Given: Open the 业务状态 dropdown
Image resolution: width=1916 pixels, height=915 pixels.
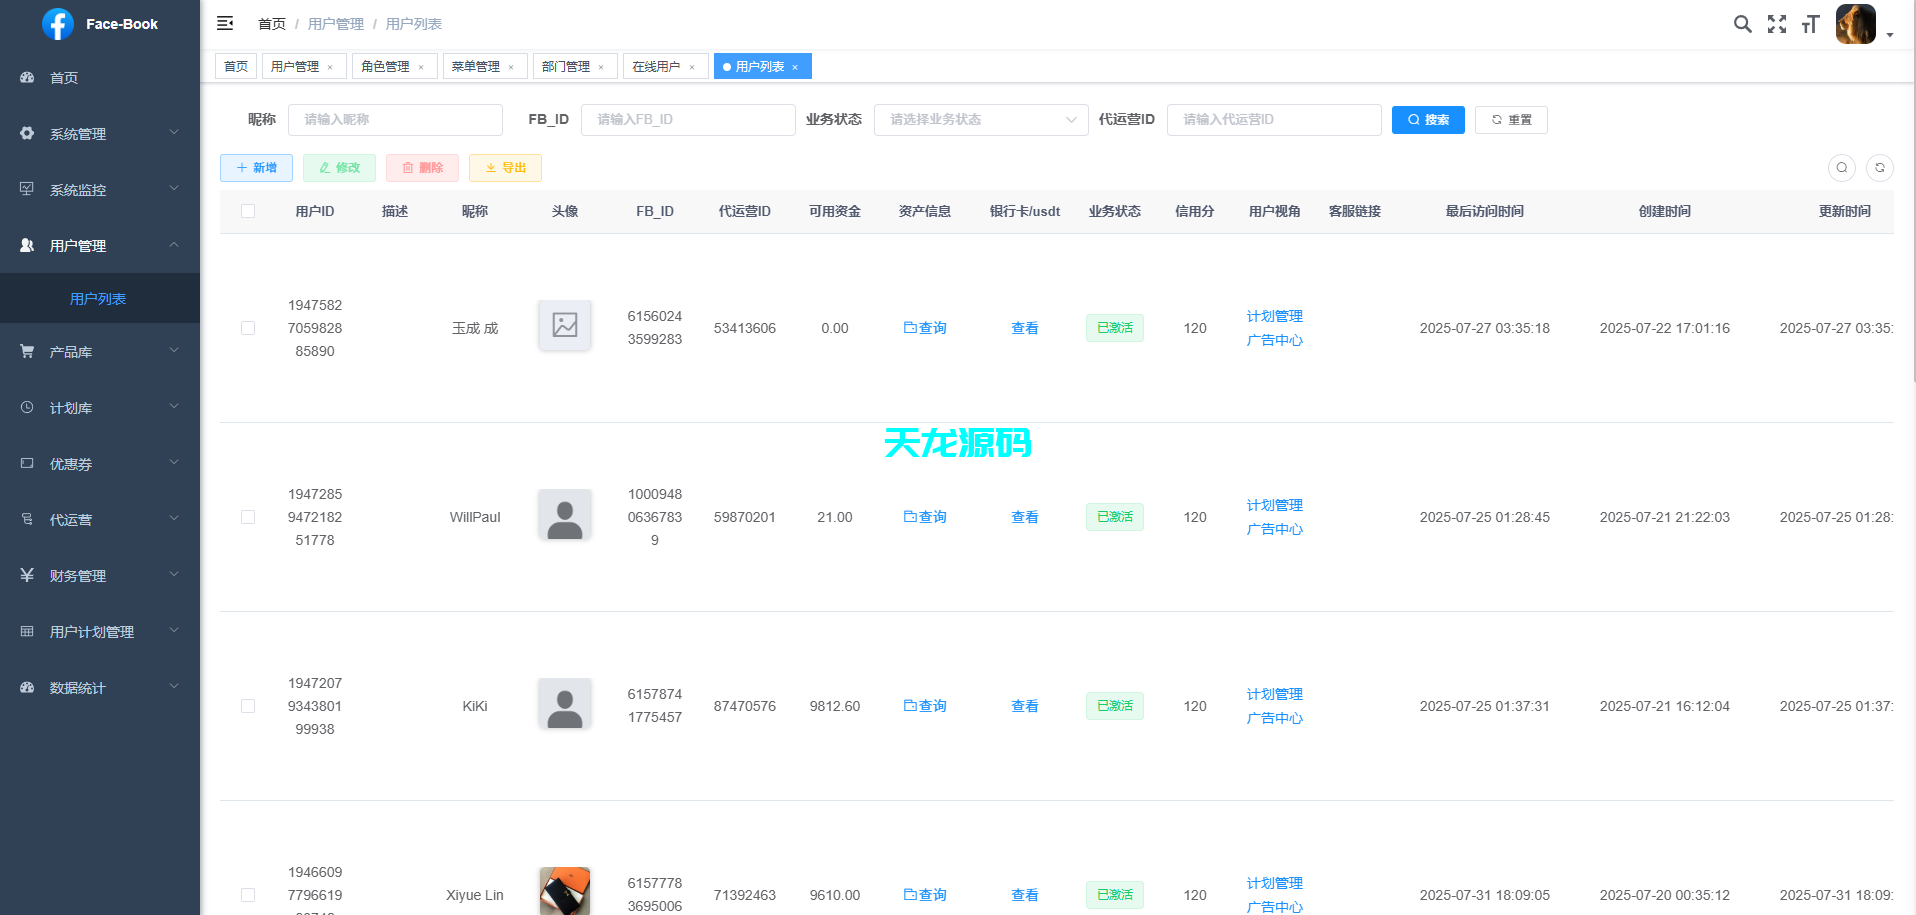Looking at the screenshot, I should coord(980,119).
